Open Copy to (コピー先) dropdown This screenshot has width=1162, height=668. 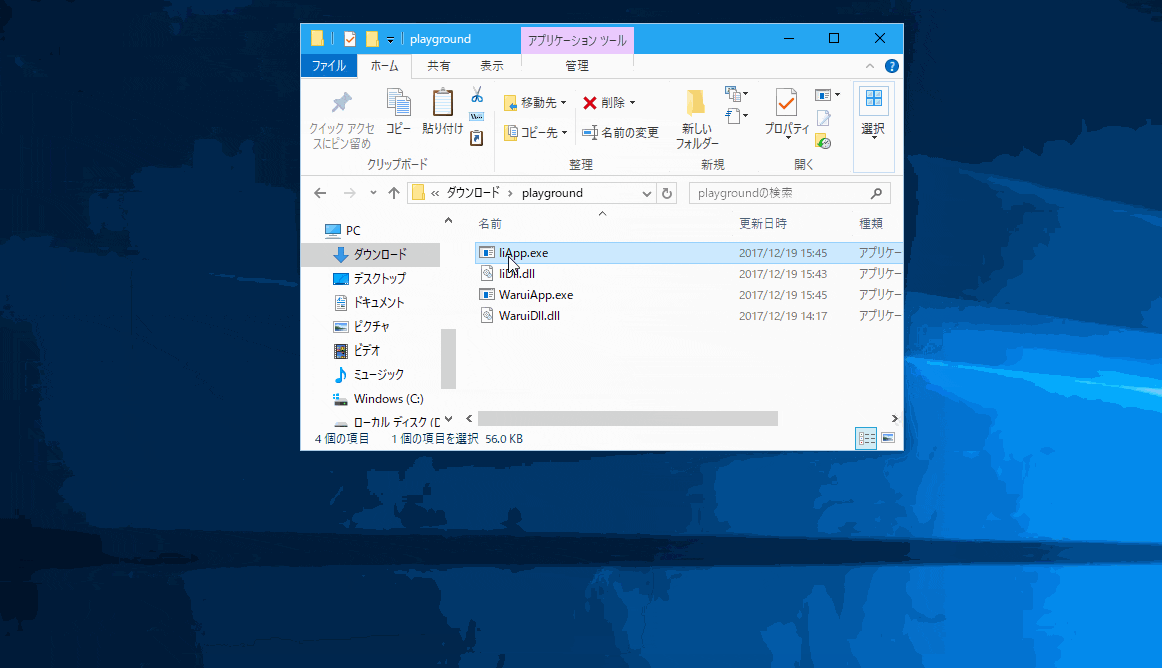[535, 133]
